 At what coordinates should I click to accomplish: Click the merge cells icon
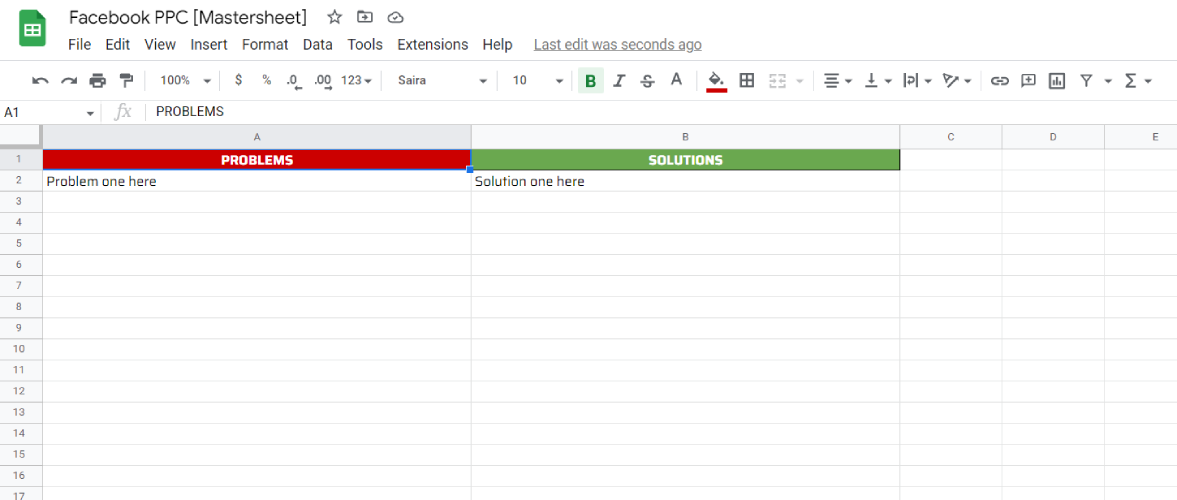(777, 80)
